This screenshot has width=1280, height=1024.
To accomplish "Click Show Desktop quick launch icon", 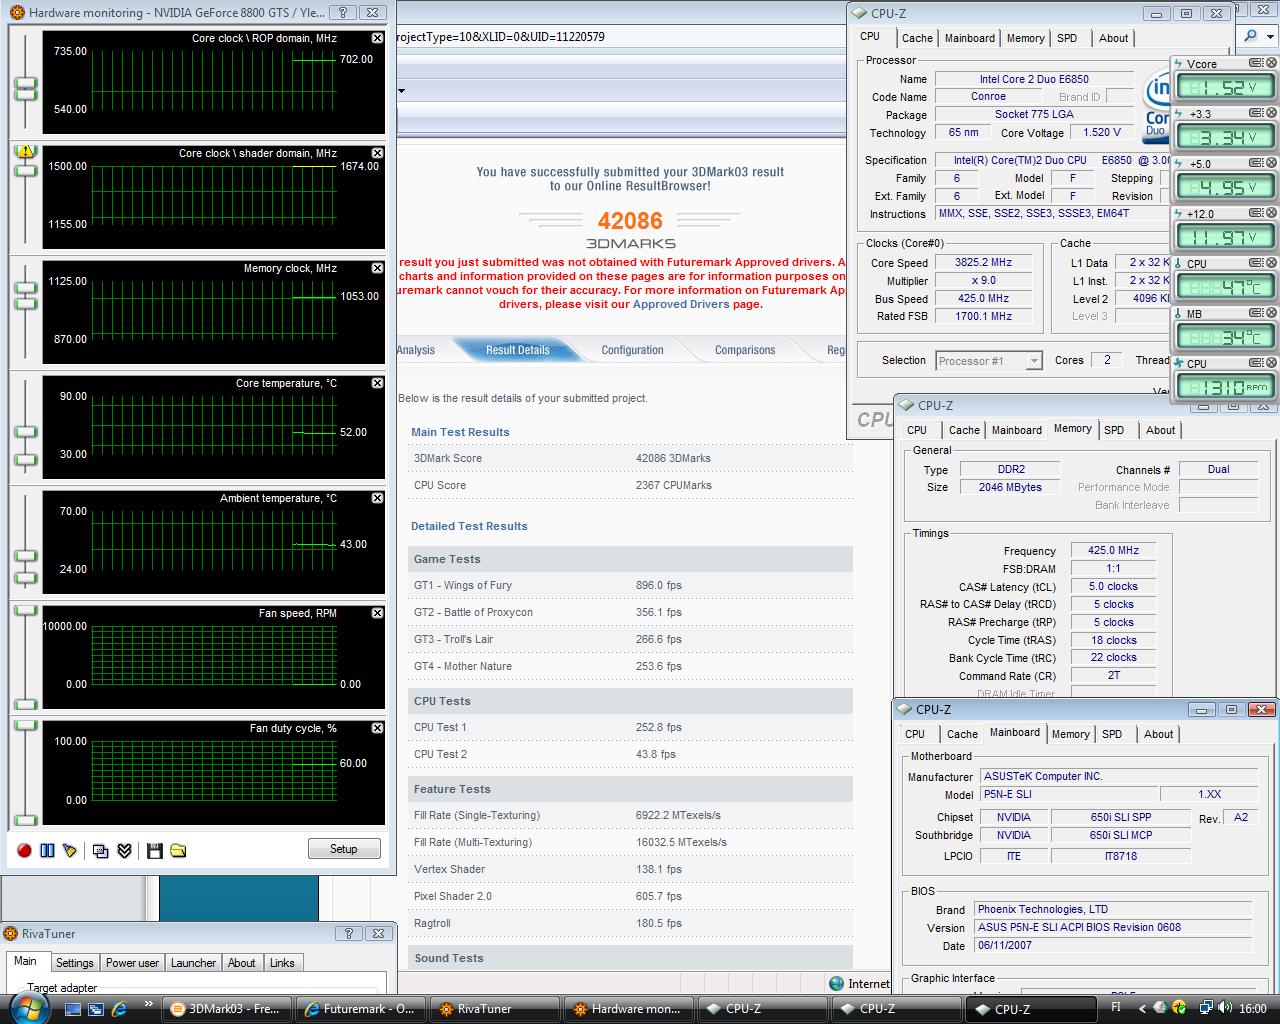I will tap(72, 1009).
